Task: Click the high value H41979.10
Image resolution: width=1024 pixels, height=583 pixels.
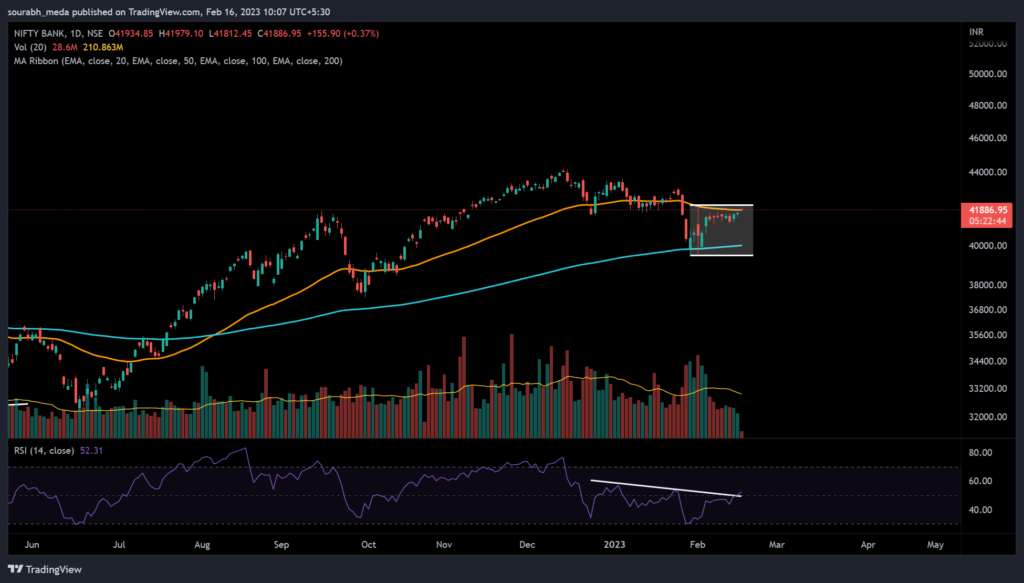Action: tap(181, 33)
